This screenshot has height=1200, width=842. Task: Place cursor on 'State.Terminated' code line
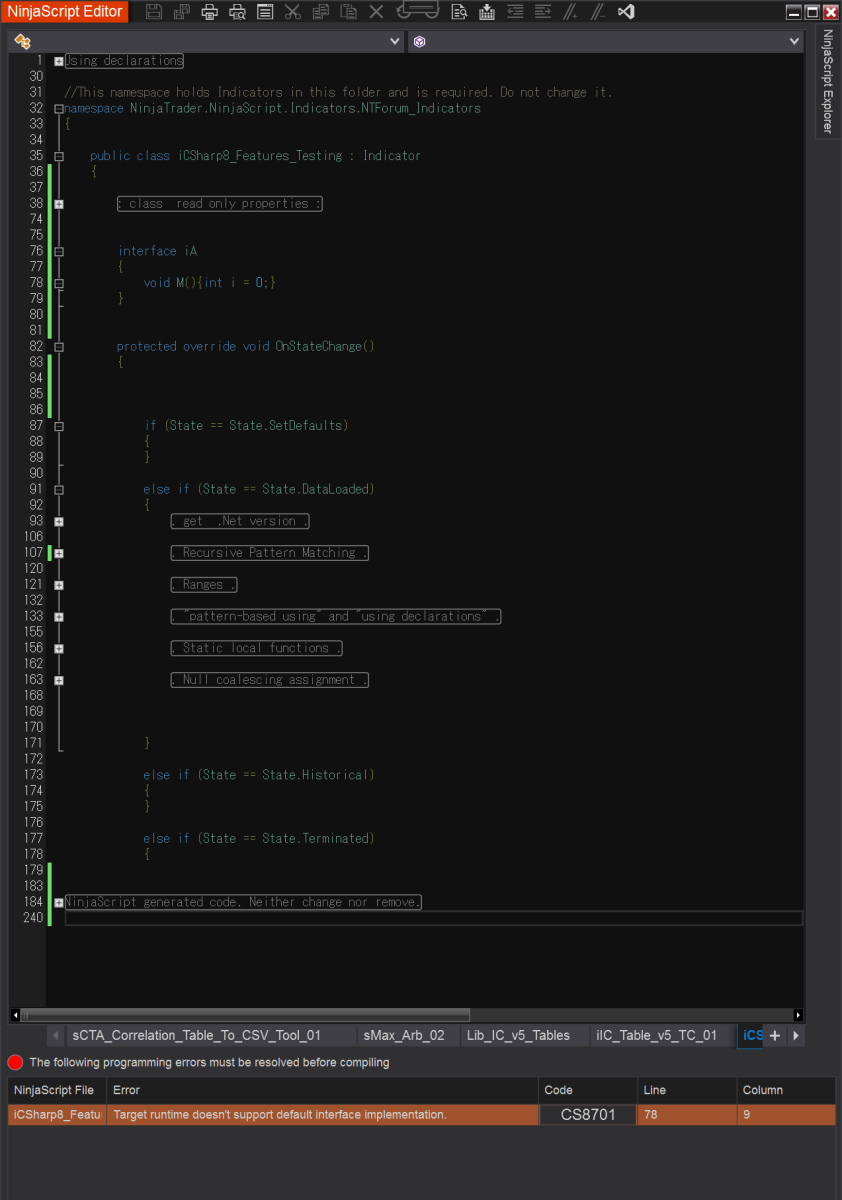259,839
